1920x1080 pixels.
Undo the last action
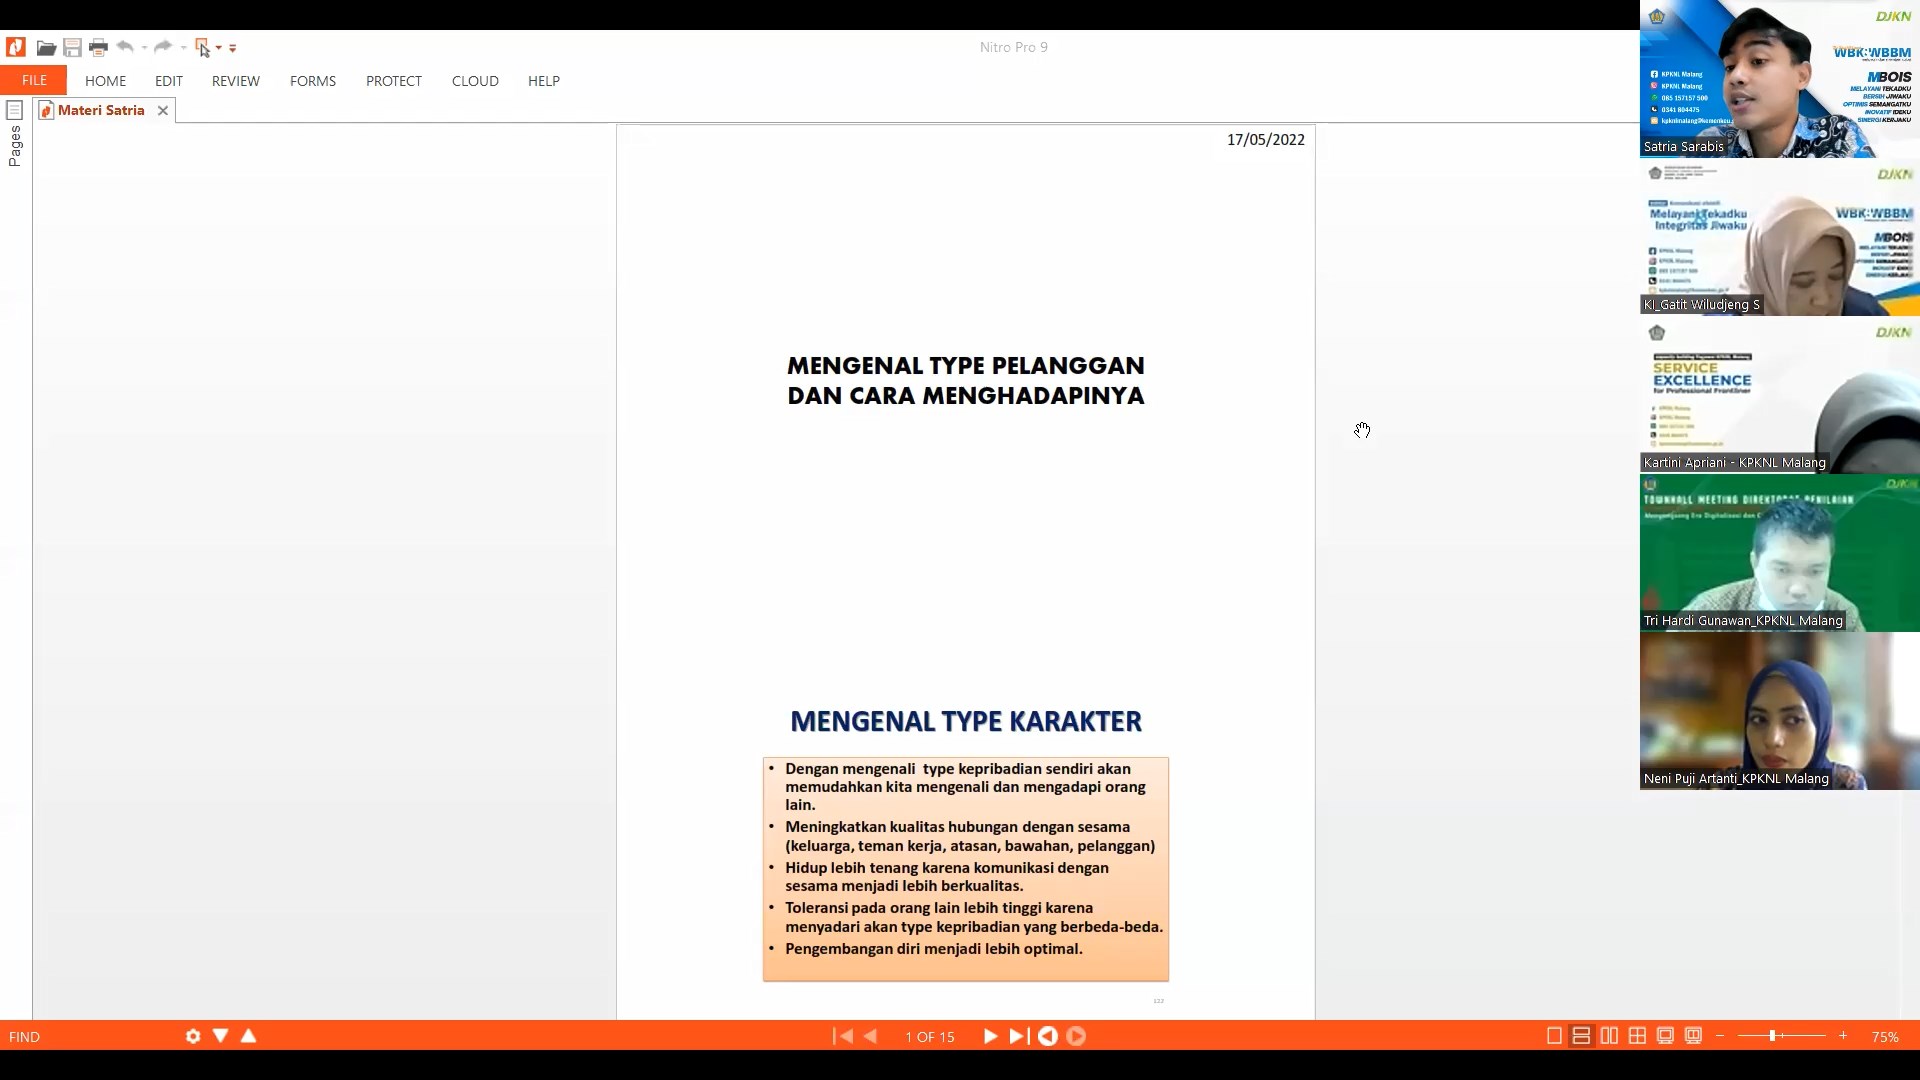tap(125, 47)
